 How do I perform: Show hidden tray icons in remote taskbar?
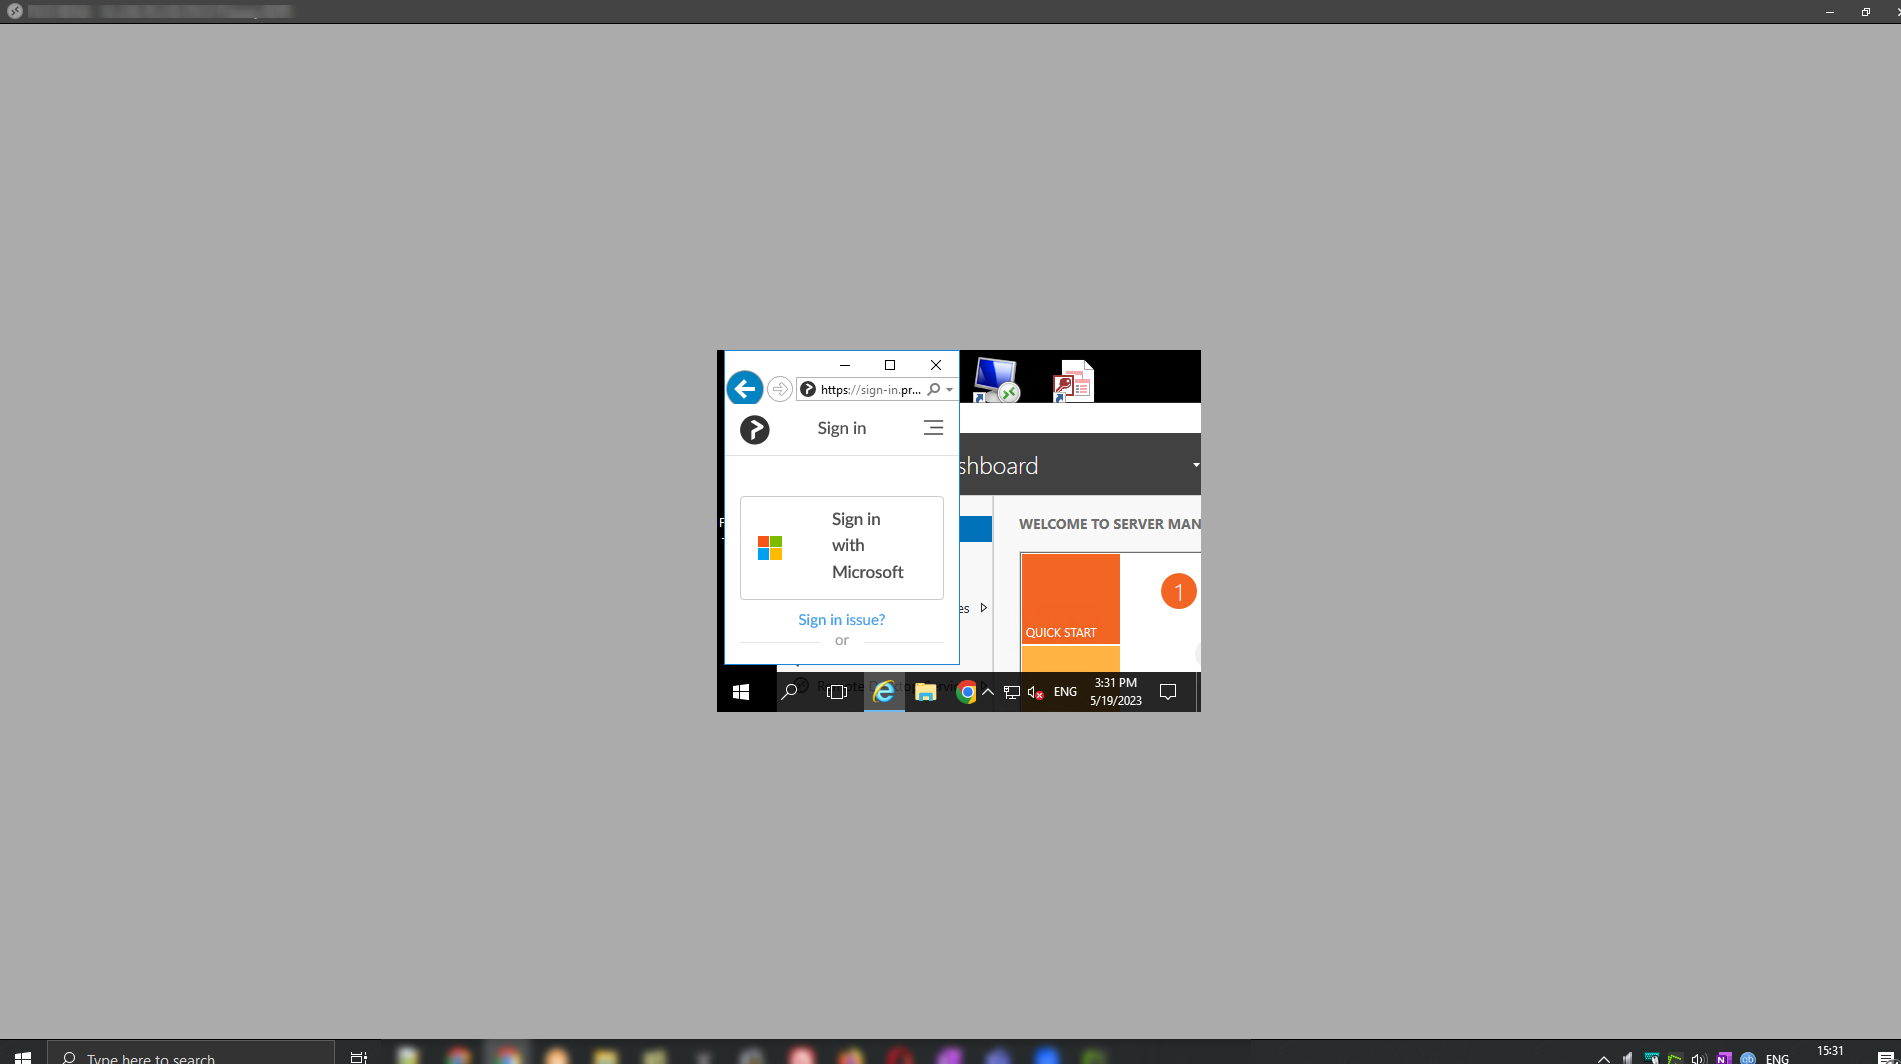(x=988, y=692)
